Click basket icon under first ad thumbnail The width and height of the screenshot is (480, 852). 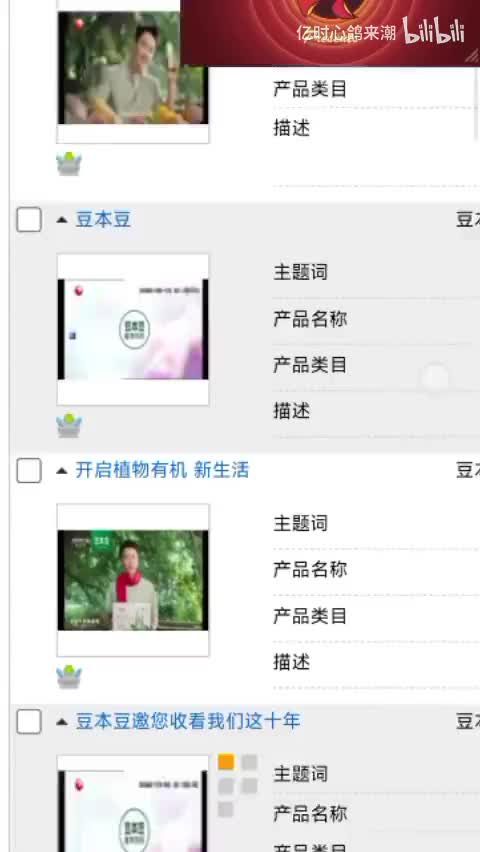point(69,164)
